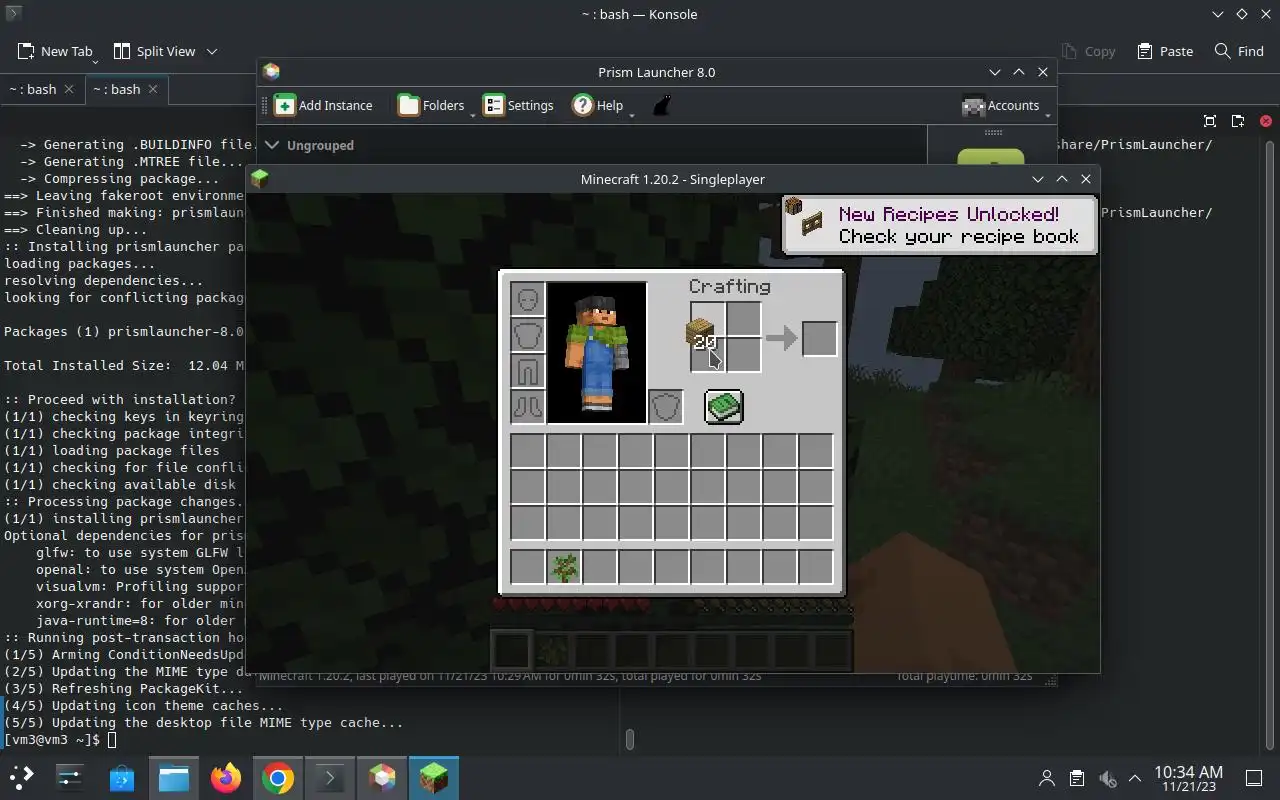This screenshot has width=1280, height=800.
Task: Open system settings icon in taskbar
Action: point(70,777)
